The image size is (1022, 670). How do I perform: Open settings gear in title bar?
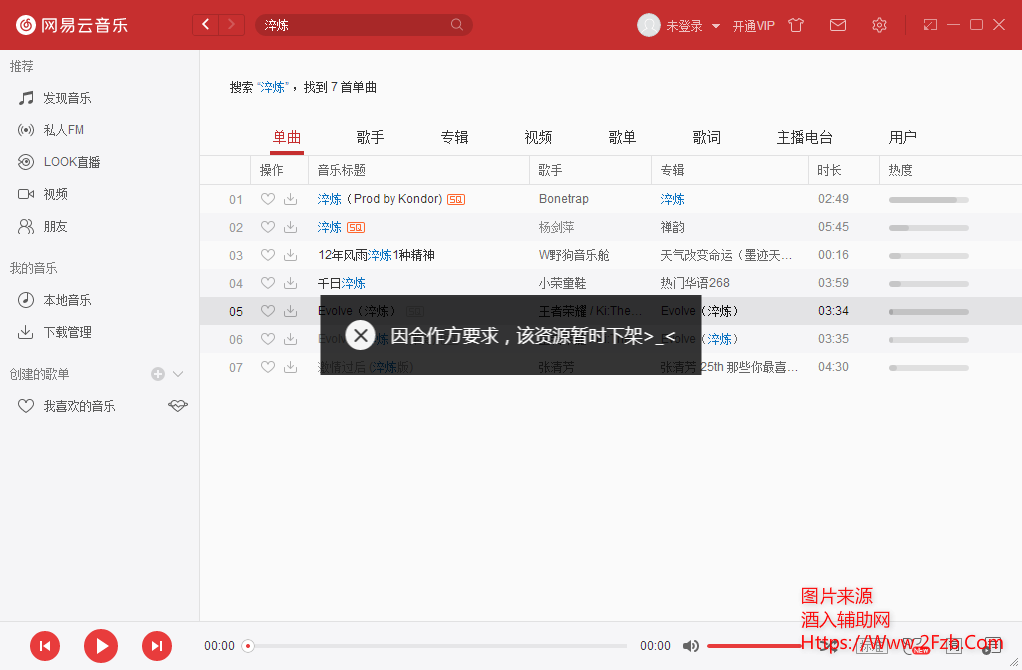tap(879, 25)
